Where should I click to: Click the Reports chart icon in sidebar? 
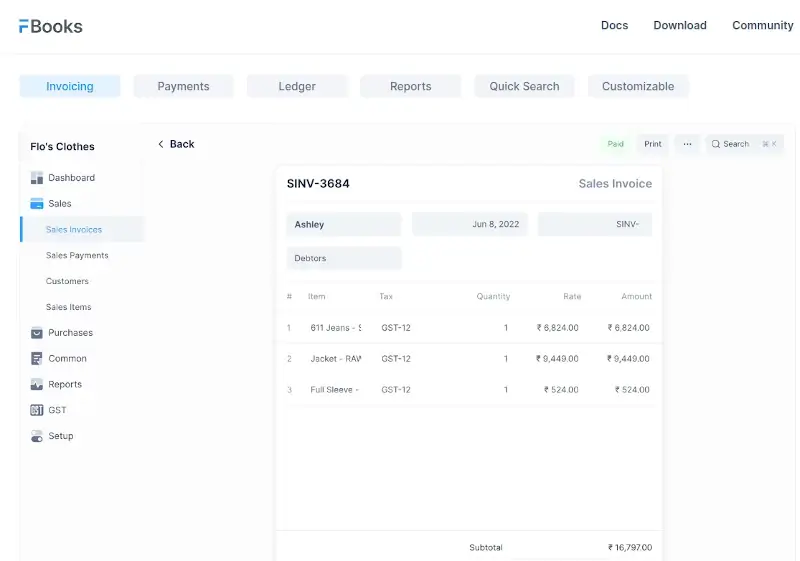(x=37, y=385)
